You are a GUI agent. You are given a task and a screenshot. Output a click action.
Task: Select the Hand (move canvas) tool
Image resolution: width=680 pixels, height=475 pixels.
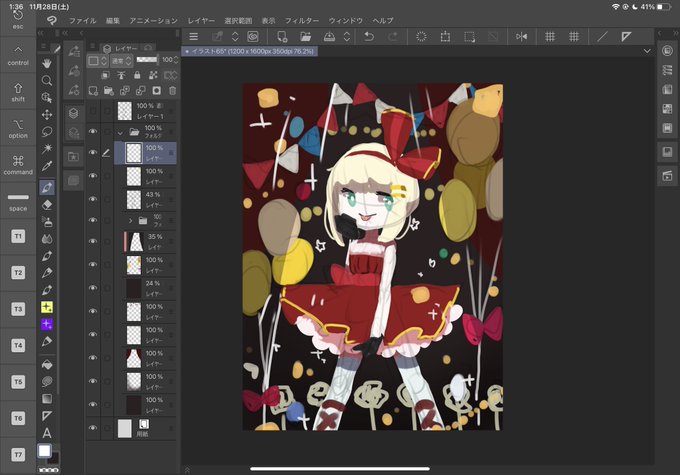pyautogui.click(x=47, y=63)
